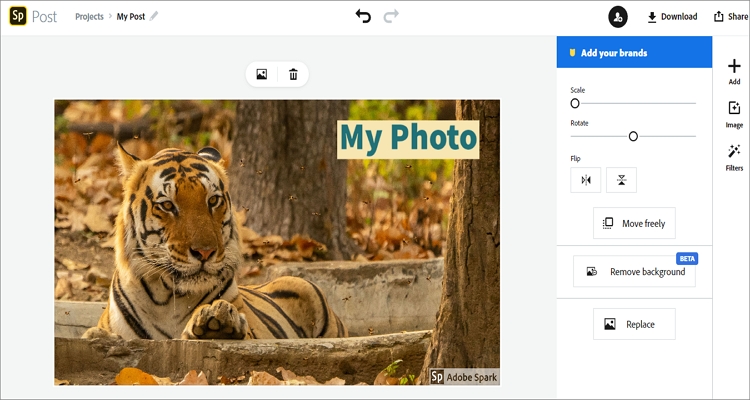Screen dimensions: 750x400
Task: Download the post
Action: [672, 17]
